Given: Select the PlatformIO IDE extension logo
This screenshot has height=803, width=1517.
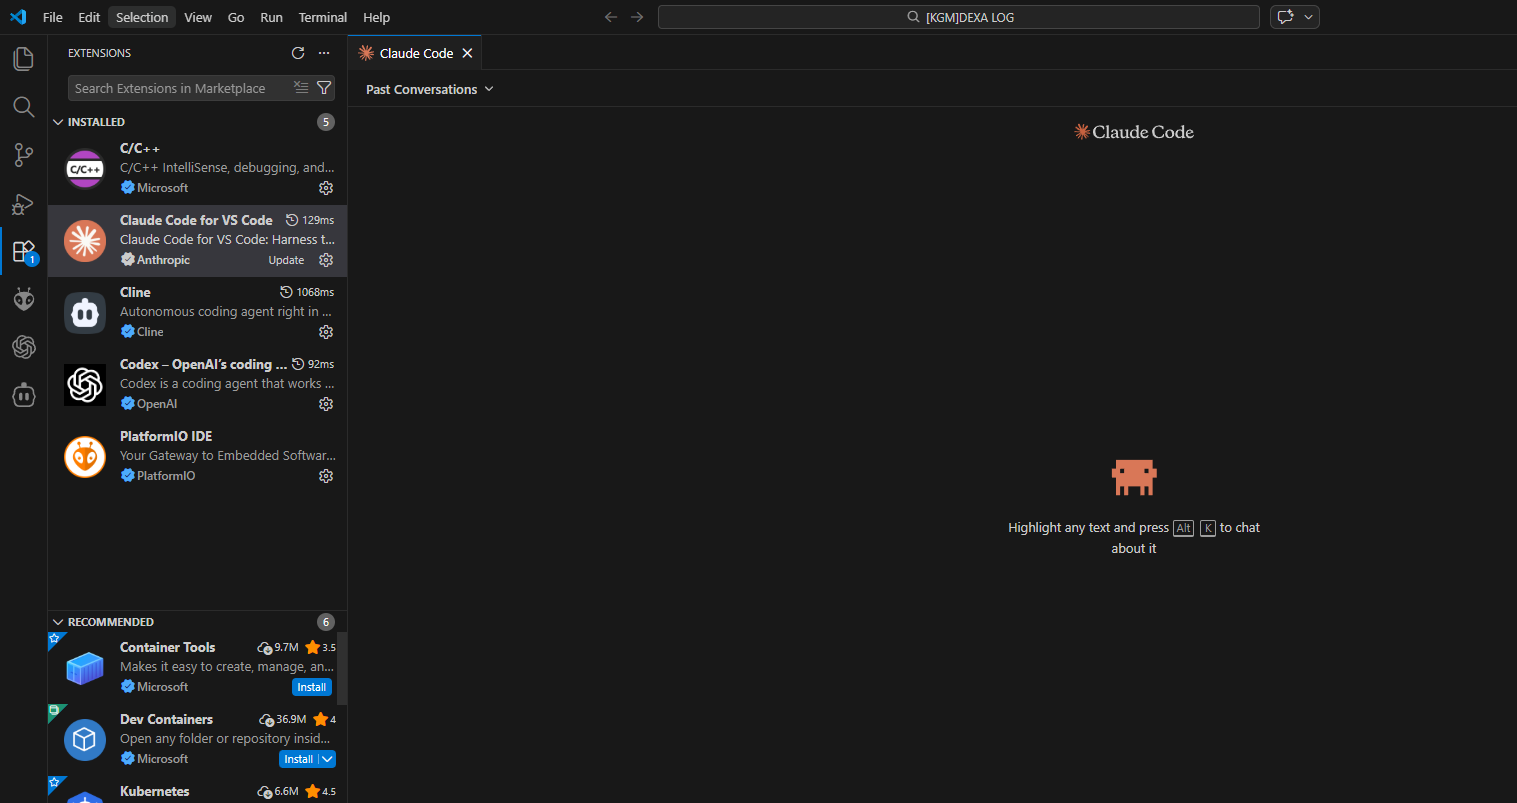Looking at the screenshot, I should click(x=85, y=457).
